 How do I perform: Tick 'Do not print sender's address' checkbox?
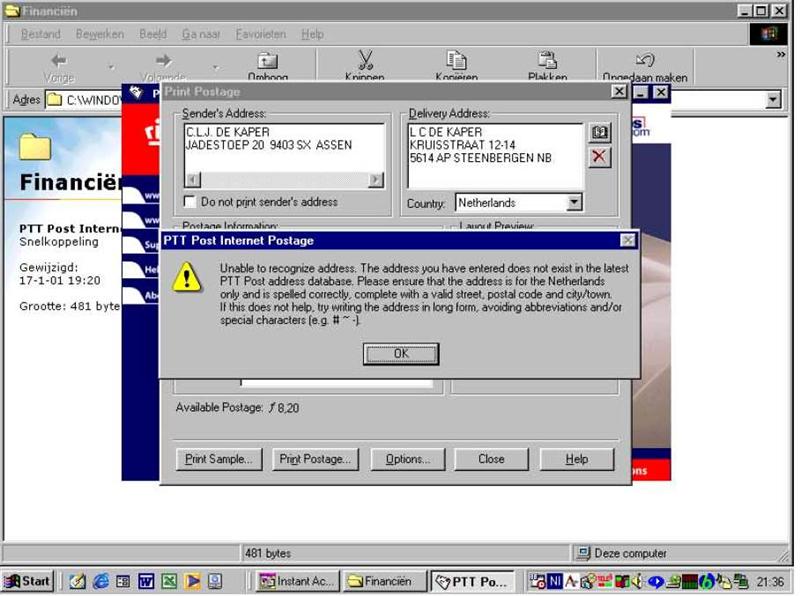click(190, 202)
